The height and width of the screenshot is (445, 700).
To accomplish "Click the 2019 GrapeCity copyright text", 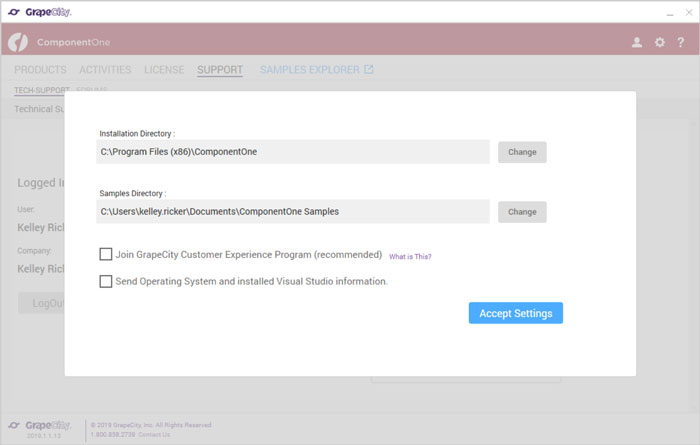I will tap(151, 425).
